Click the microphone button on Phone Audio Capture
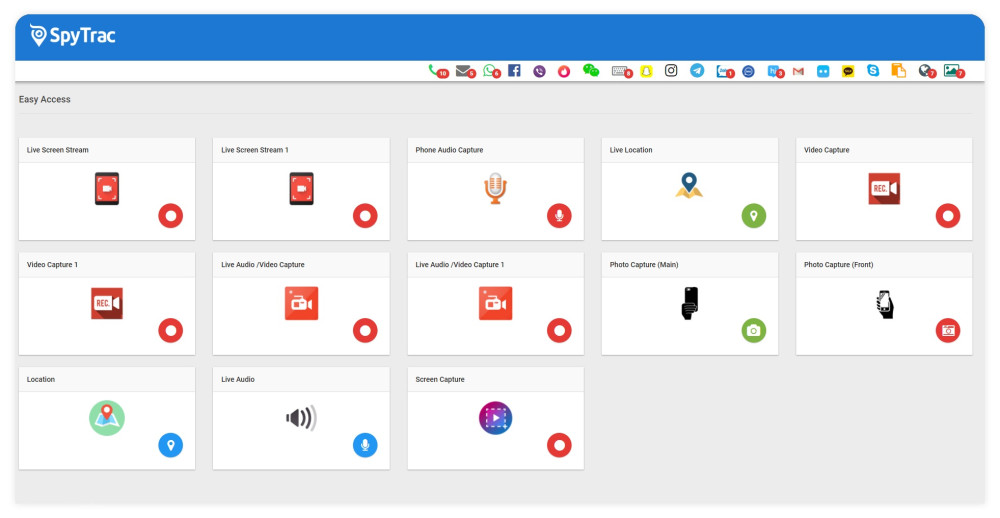 point(559,215)
